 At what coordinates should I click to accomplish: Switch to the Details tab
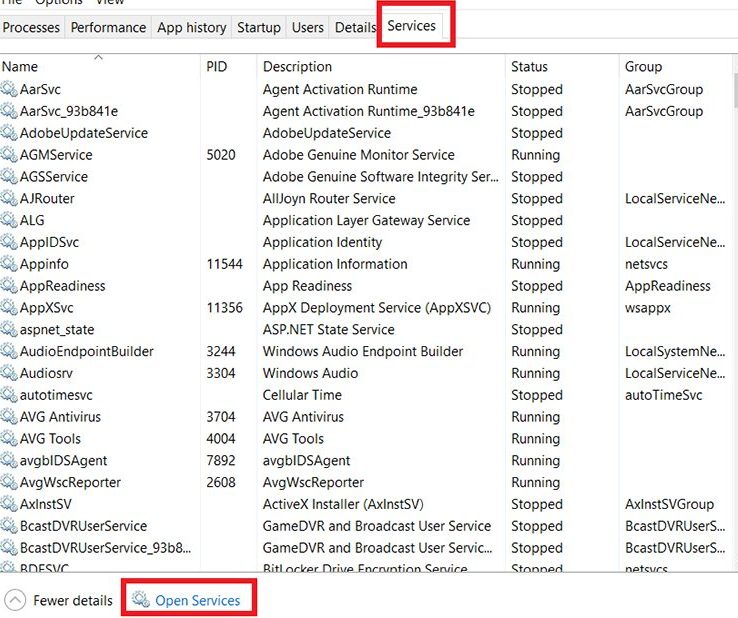pos(355,27)
